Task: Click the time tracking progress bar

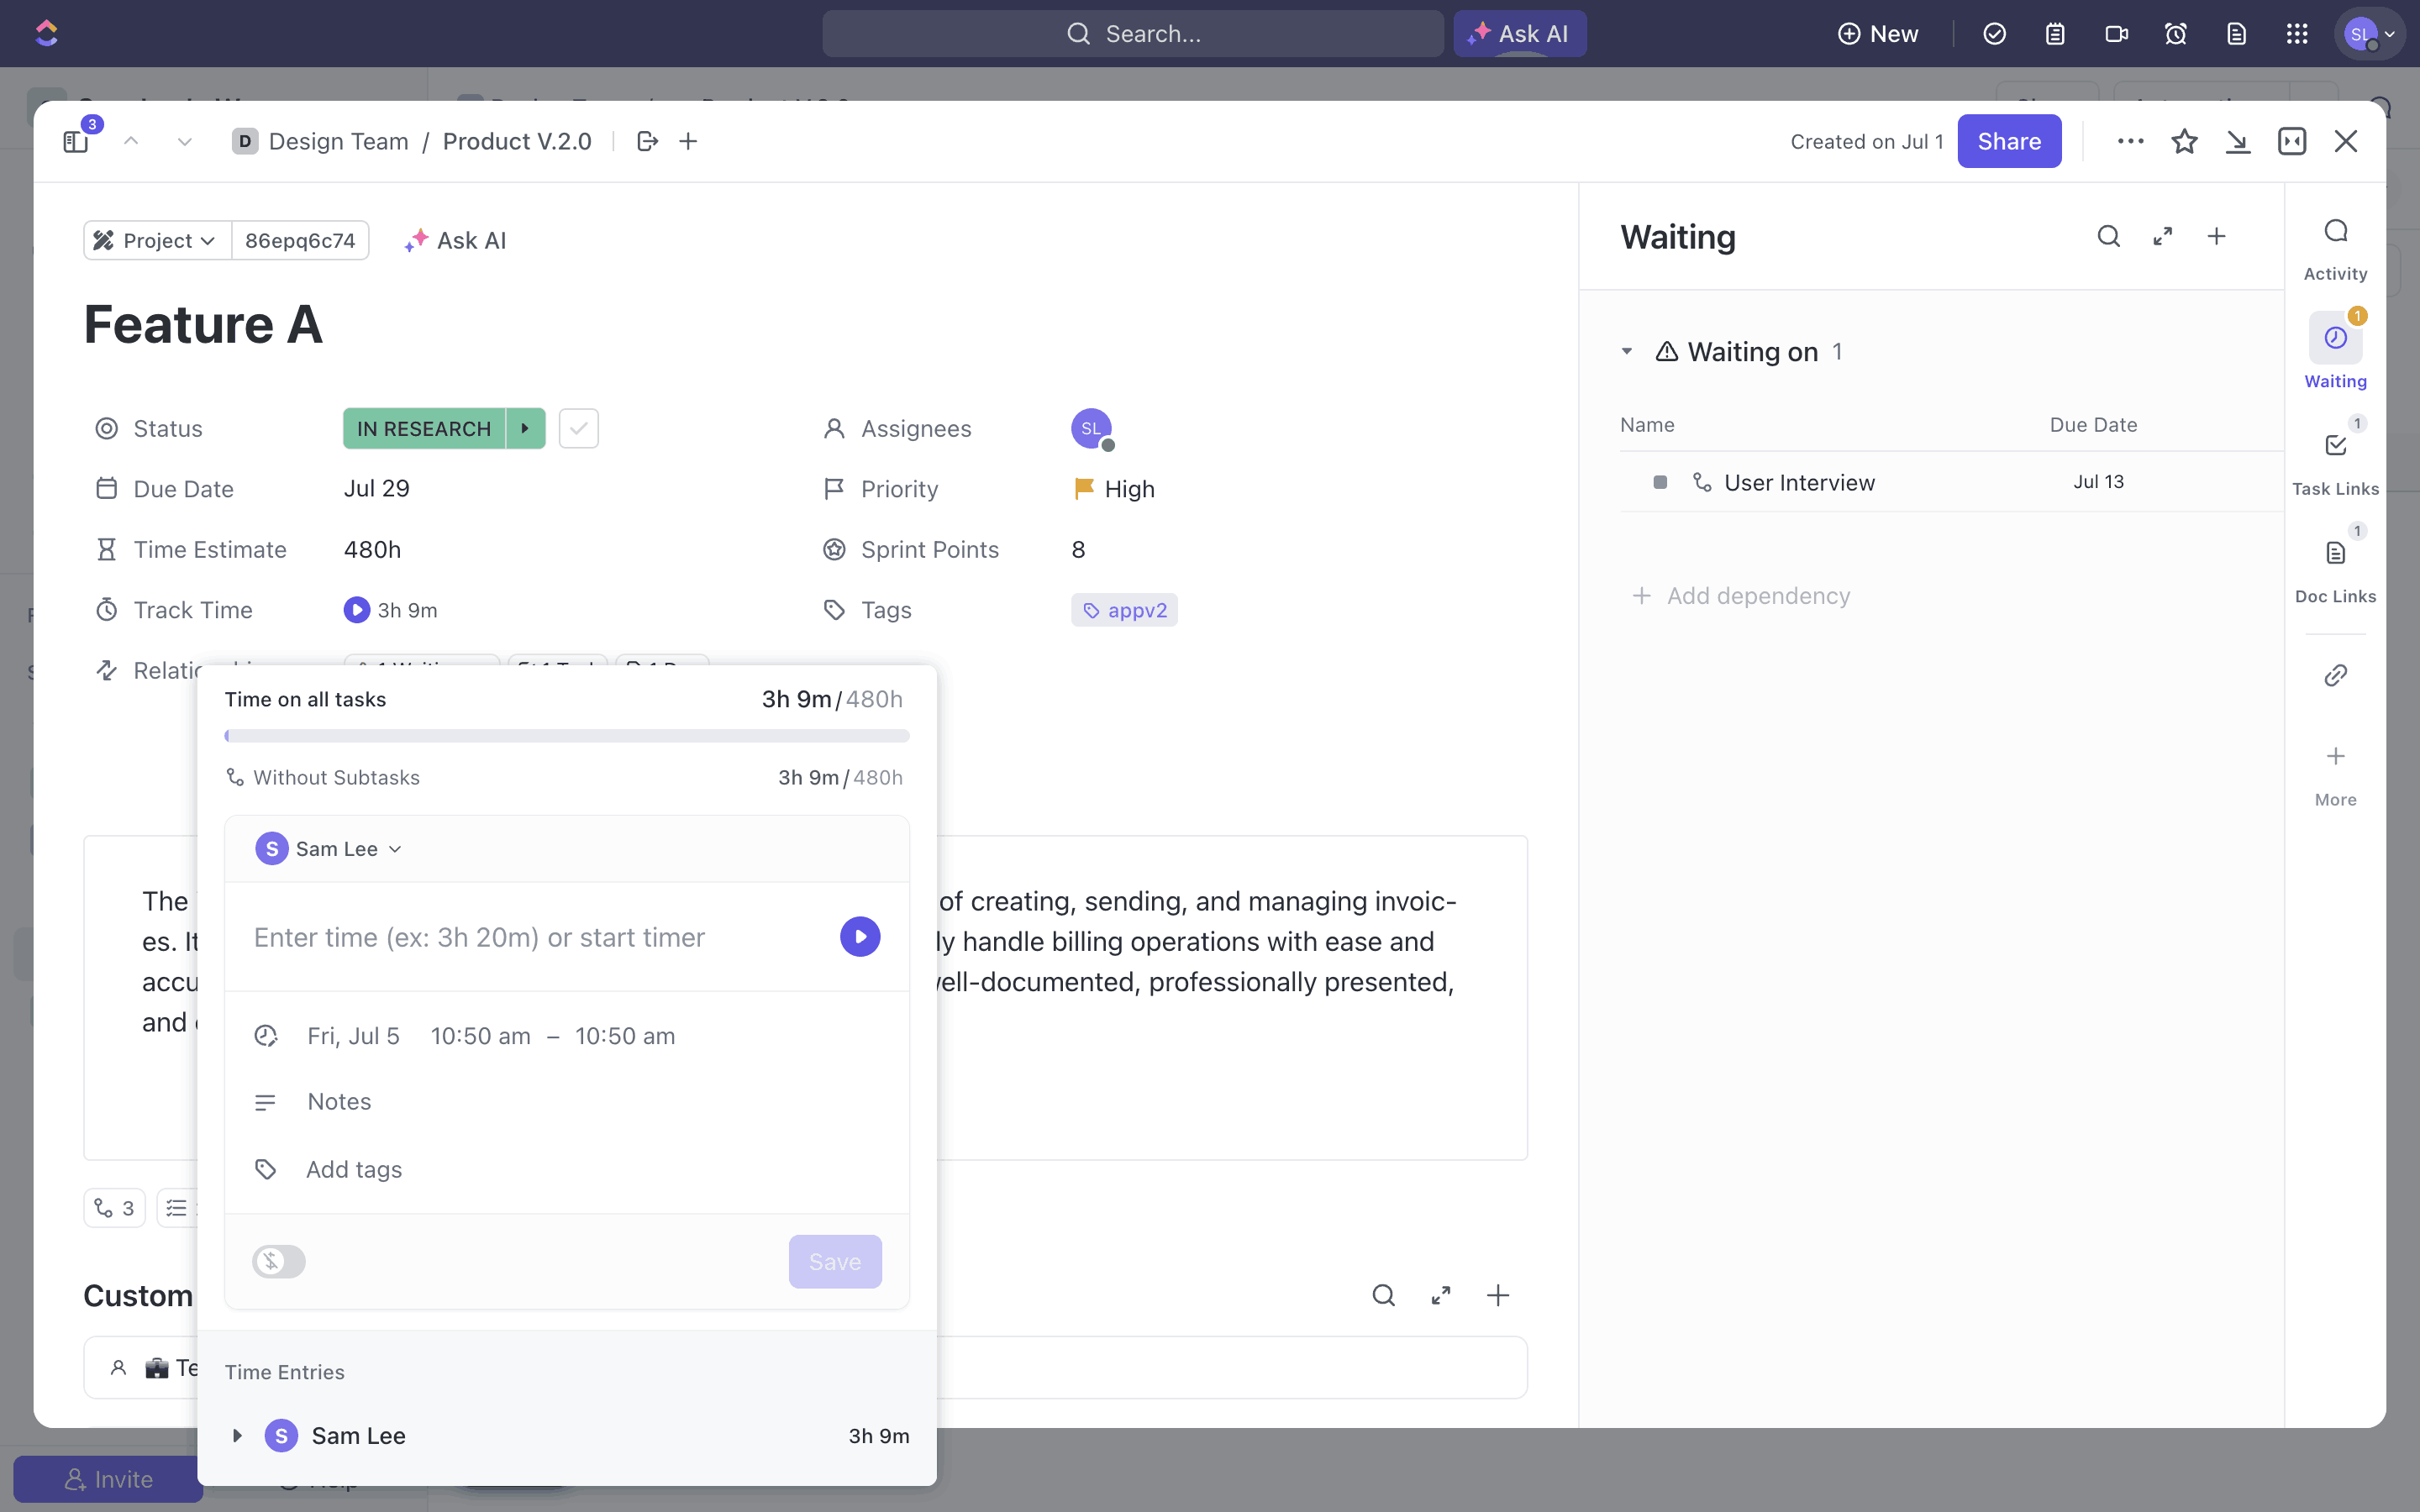Action: pos(567,736)
